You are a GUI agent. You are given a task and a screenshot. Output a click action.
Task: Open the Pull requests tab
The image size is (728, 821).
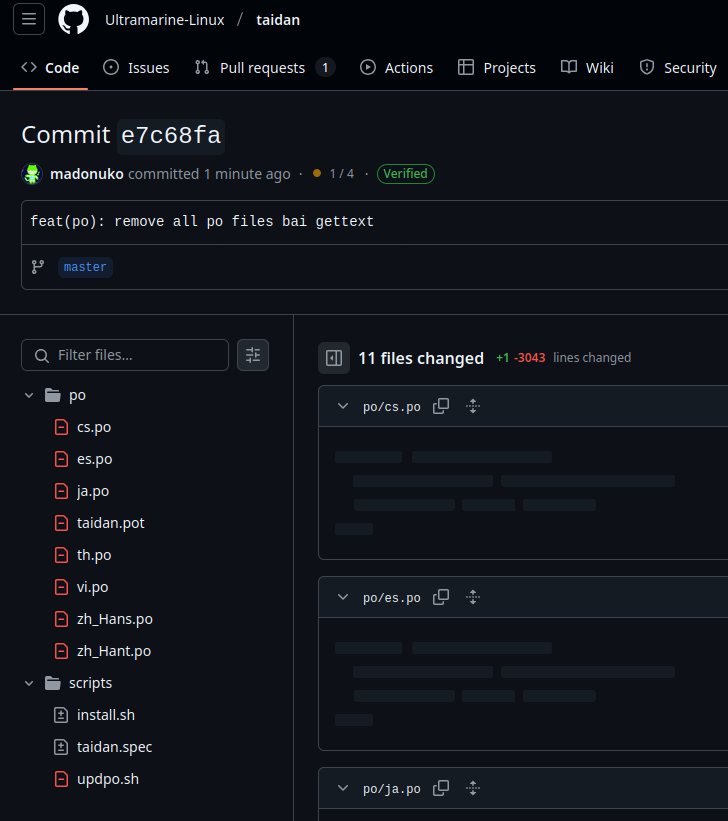click(264, 68)
